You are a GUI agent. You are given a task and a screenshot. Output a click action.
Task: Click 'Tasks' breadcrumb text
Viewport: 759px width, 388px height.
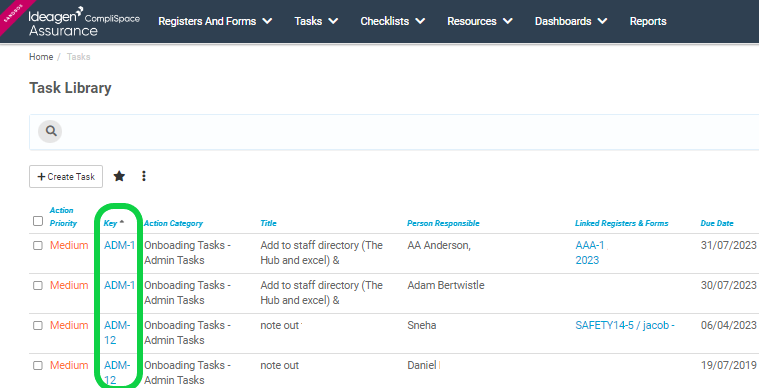78,57
